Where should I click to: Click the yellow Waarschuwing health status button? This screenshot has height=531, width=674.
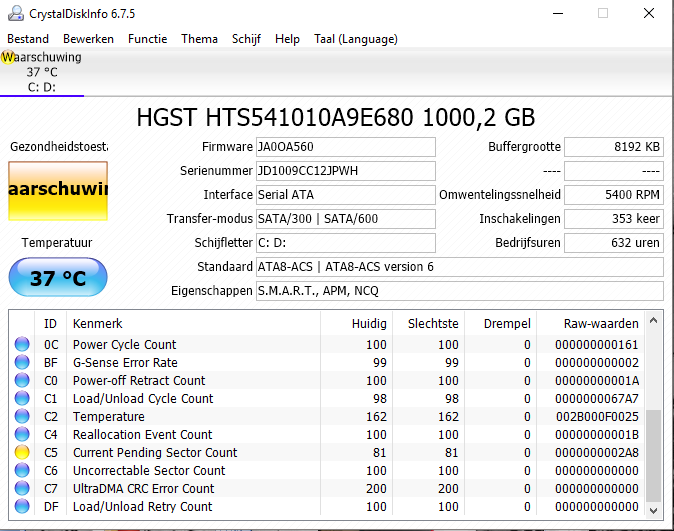coord(57,190)
